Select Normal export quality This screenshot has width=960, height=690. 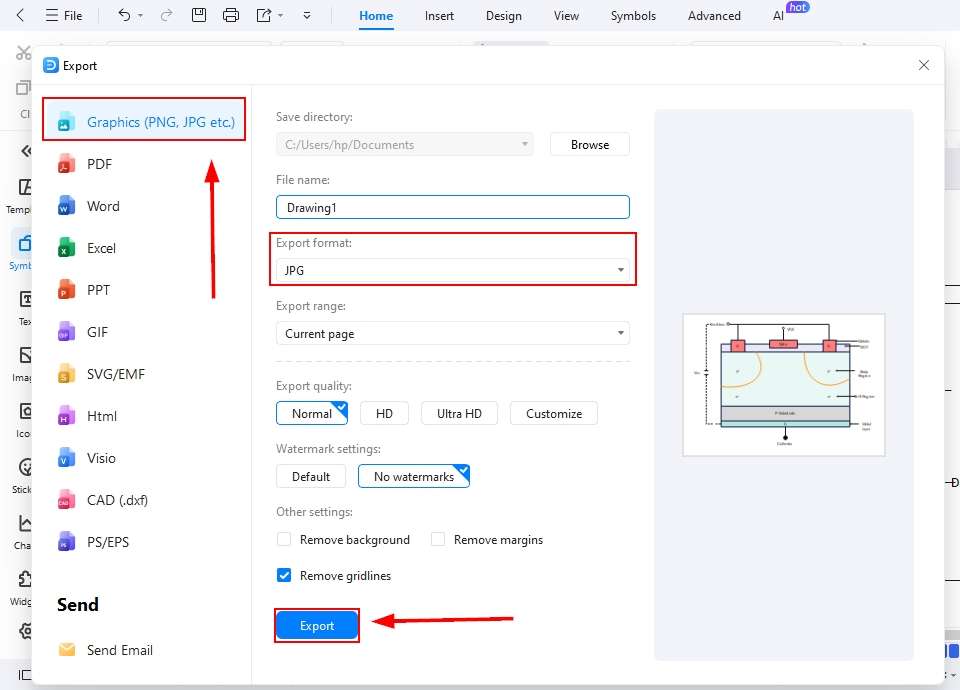(x=312, y=413)
